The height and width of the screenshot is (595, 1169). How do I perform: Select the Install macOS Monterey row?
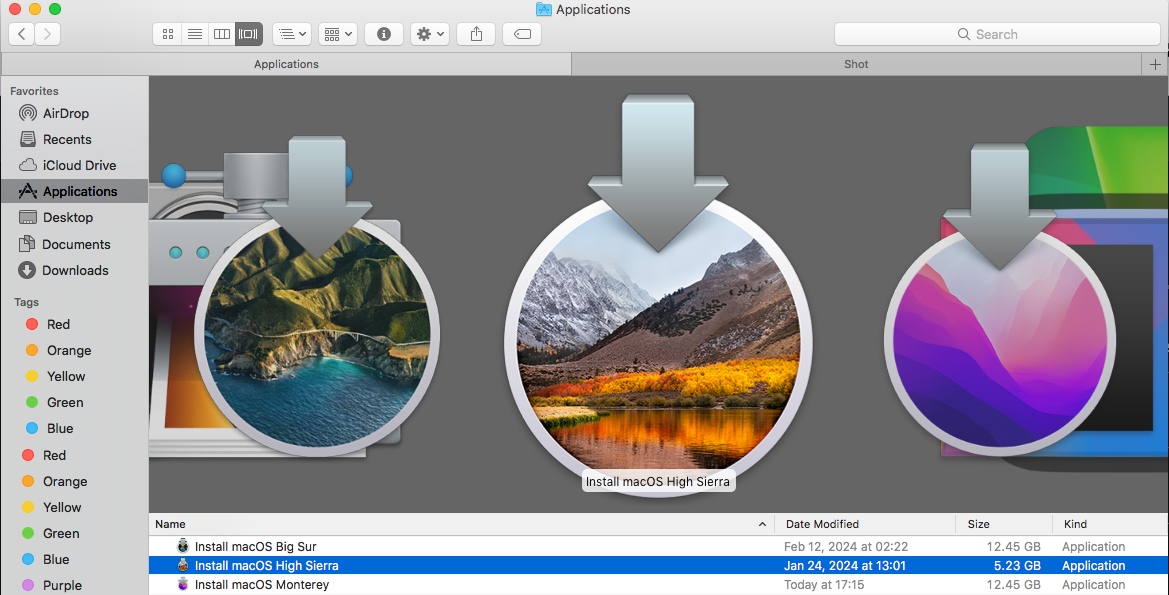click(659, 585)
